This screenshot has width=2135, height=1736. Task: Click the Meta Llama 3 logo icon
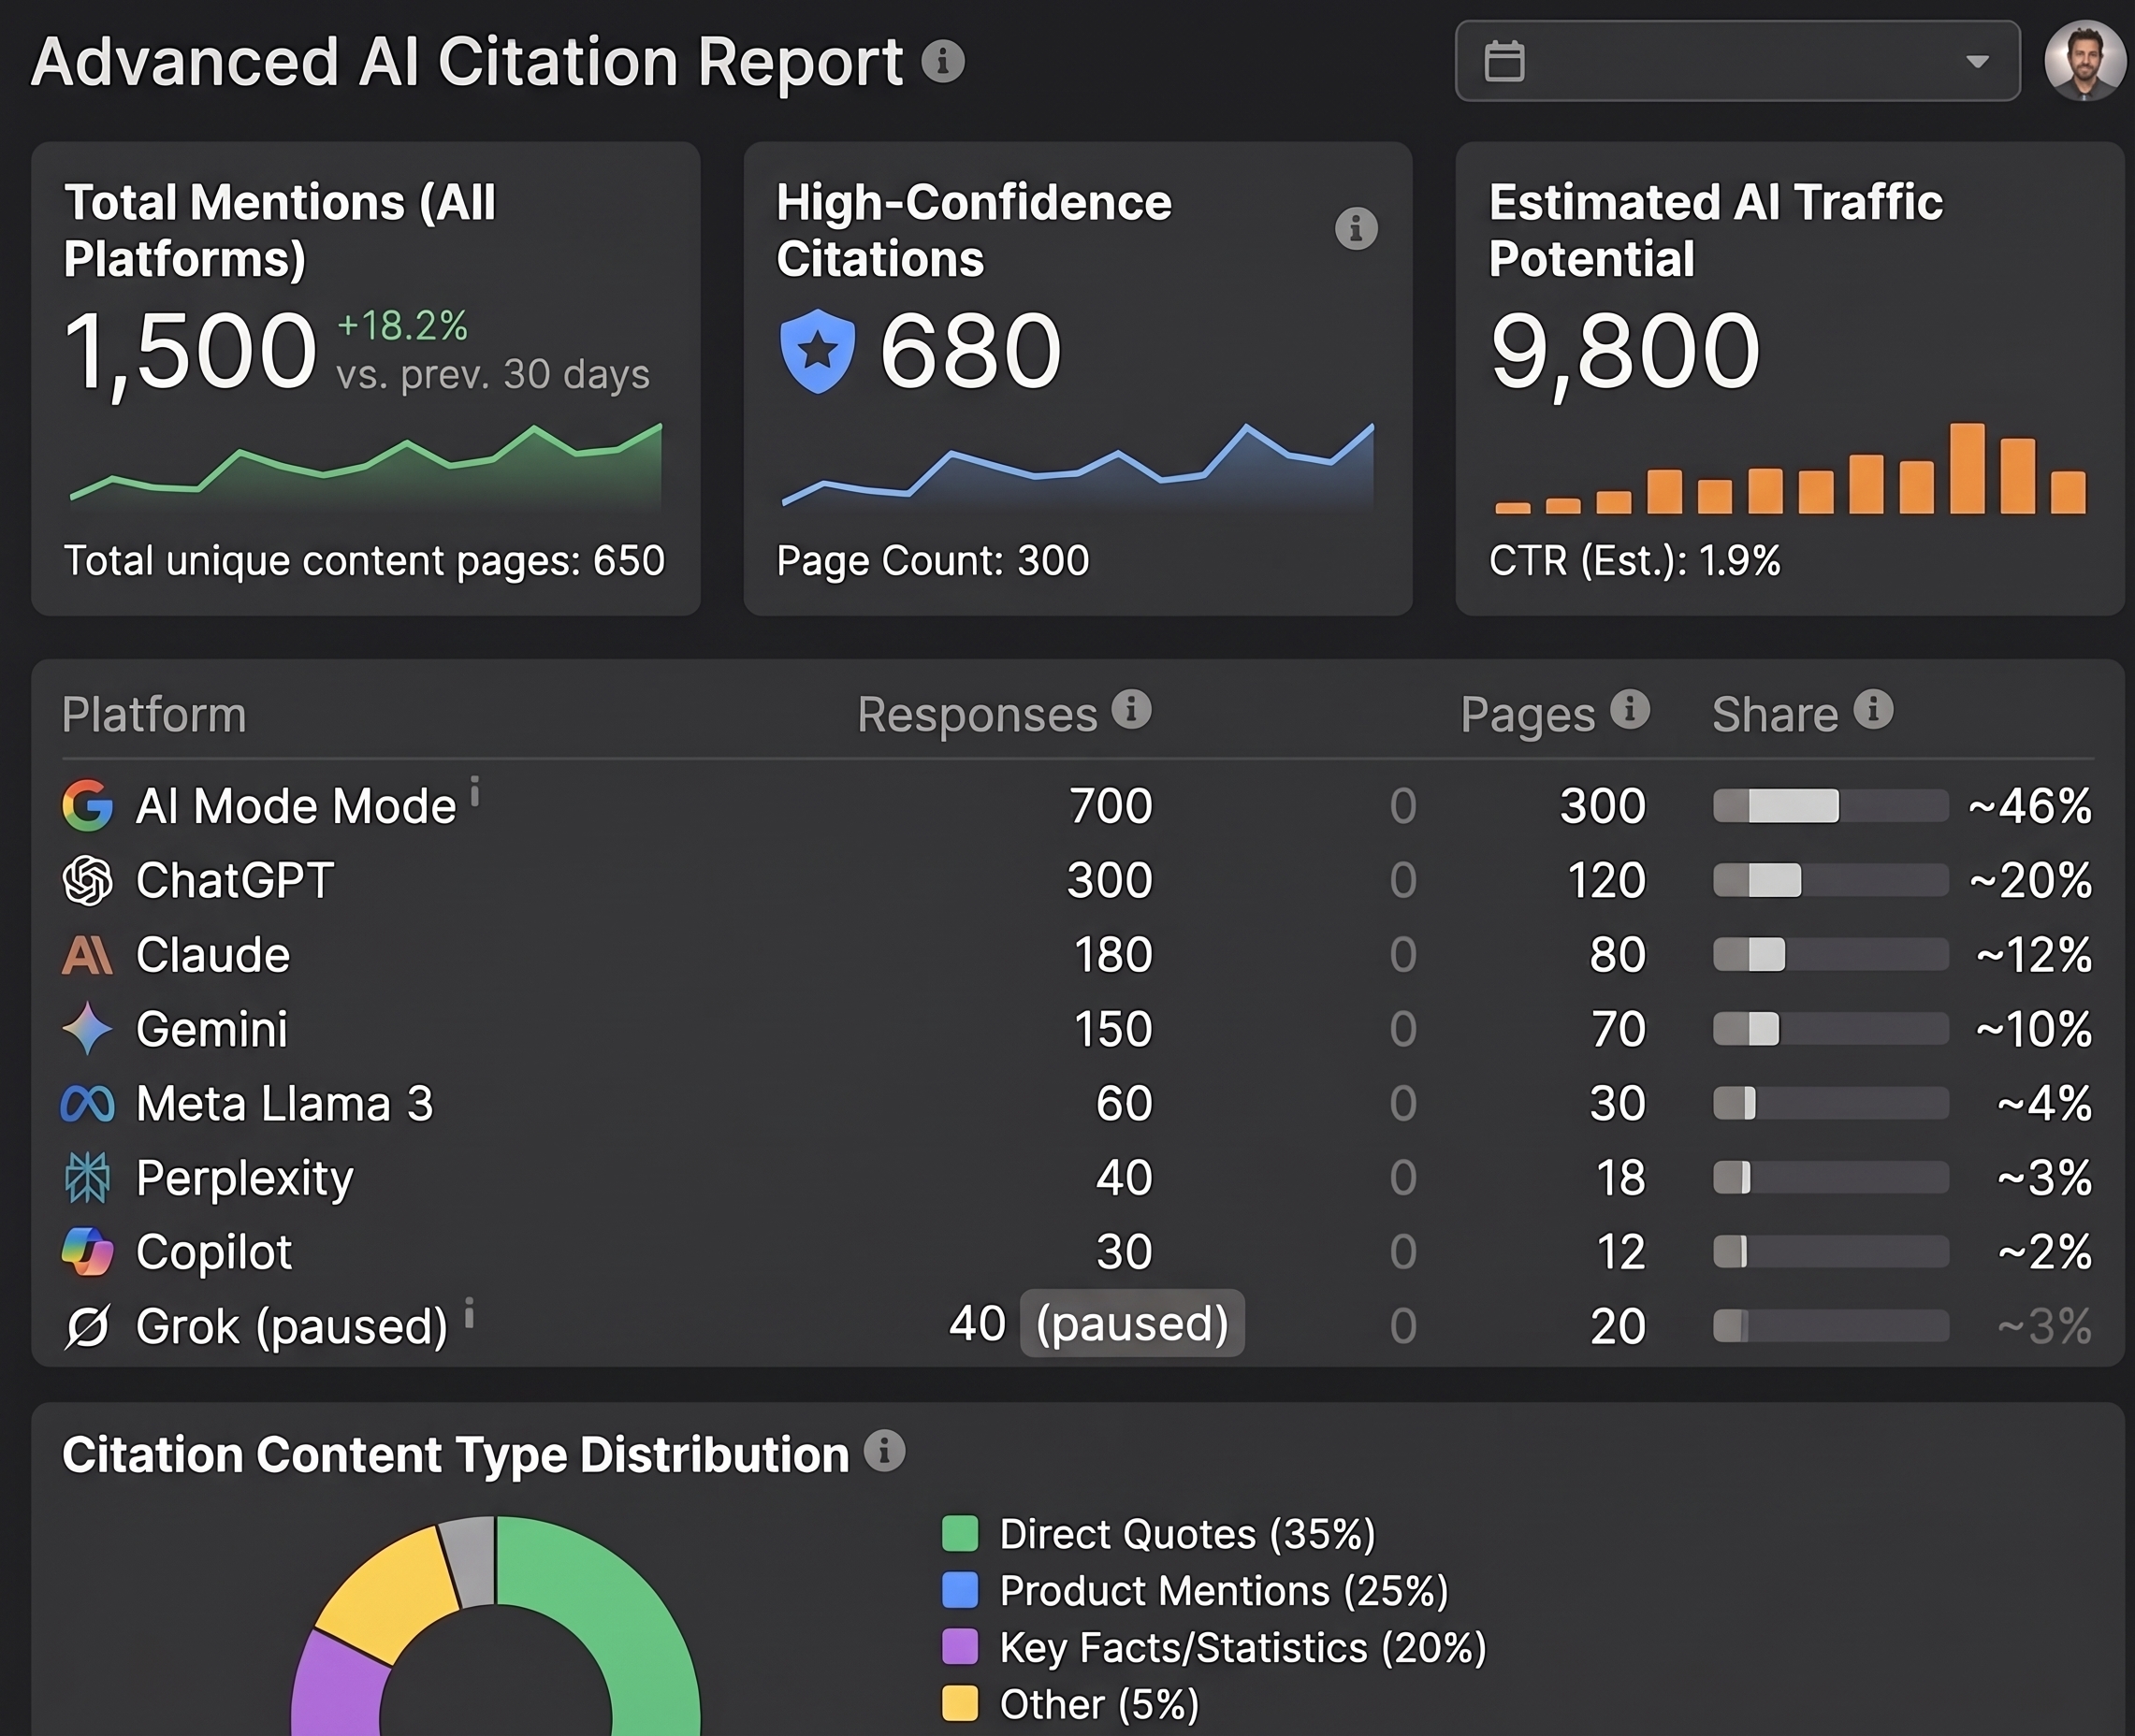(x=87, y=1104)
